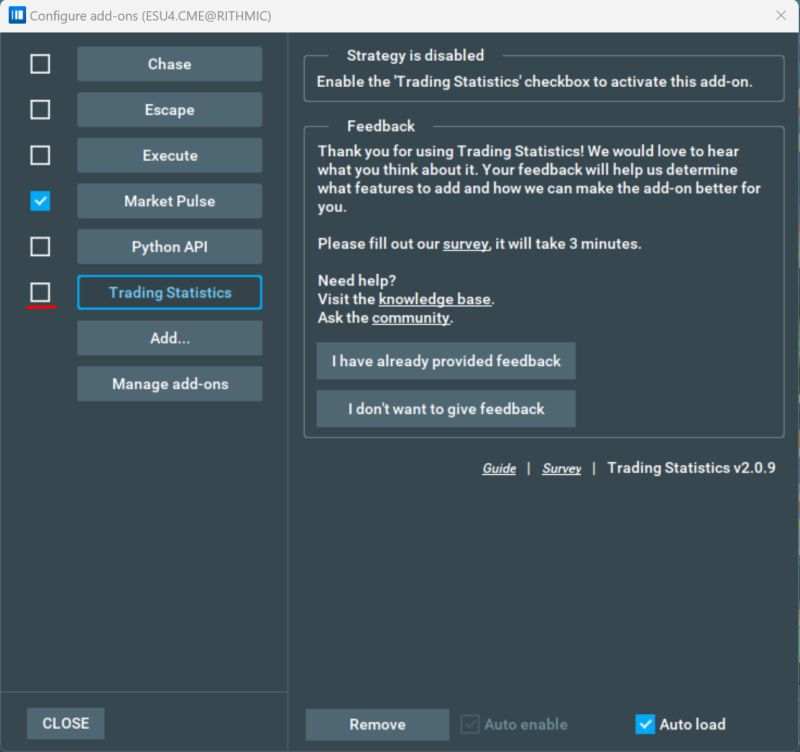
Task: Click the Feedback group heading
Action: tap(381, 126)
